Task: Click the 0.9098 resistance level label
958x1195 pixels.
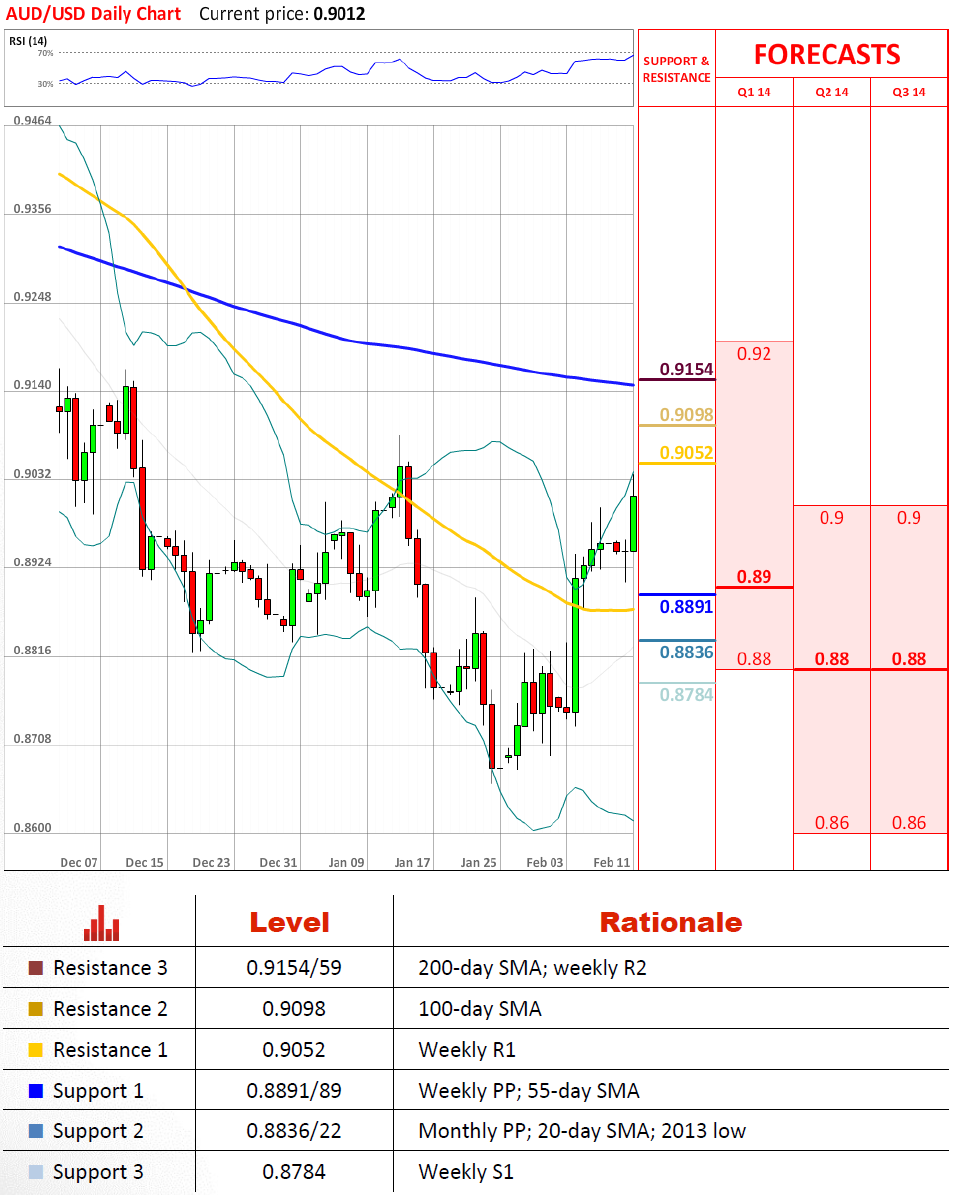Action: [x=686, y=415]
